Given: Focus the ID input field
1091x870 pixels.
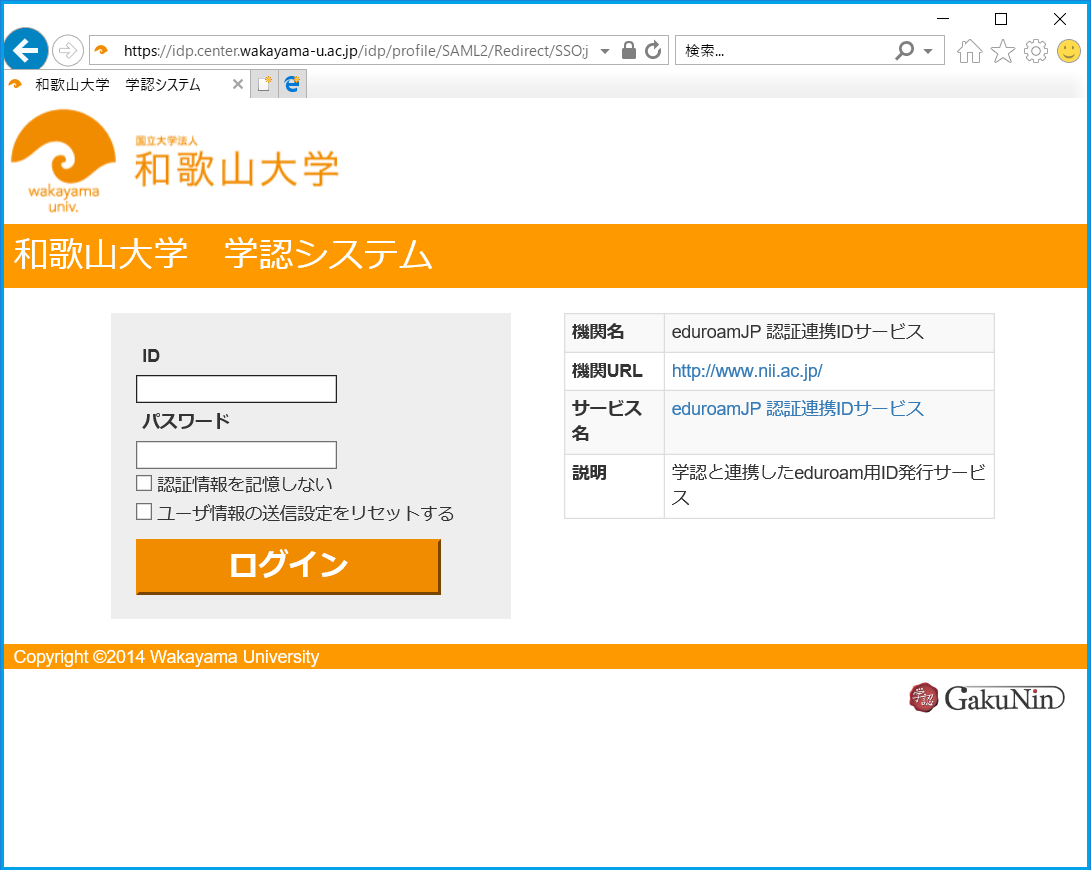Looking at the screenshot, I should click(x=237, y=388).
